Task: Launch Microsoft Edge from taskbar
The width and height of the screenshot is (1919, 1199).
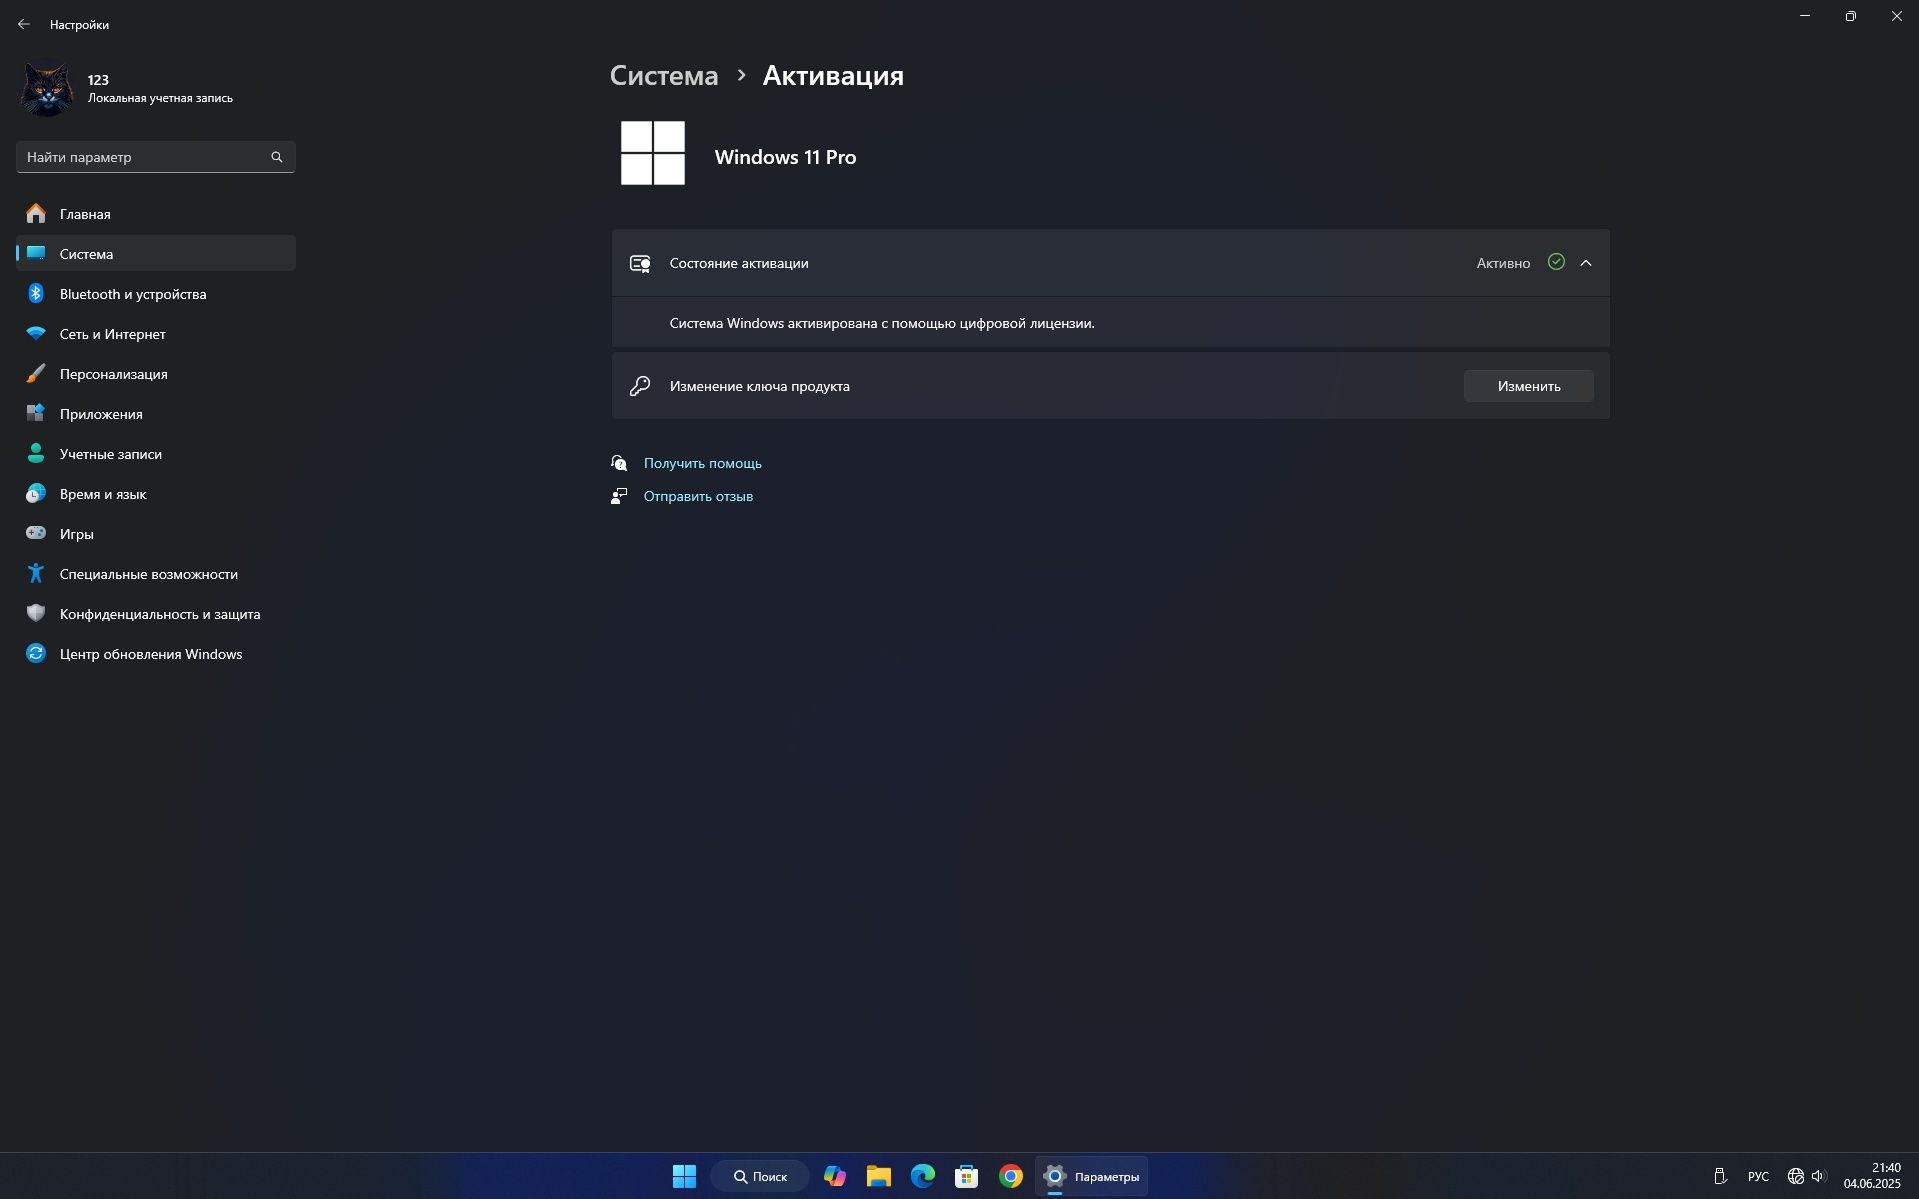Action: [x=923, y=1176]
